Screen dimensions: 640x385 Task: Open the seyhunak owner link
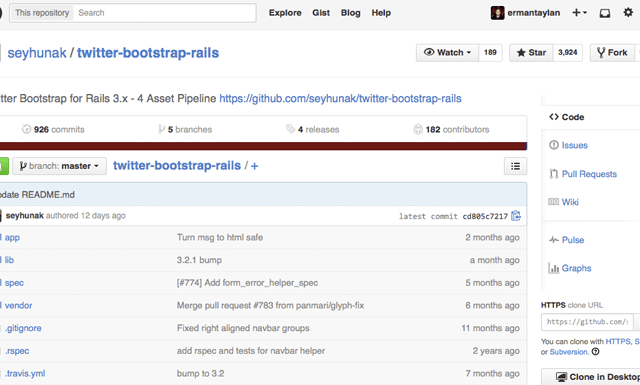tap(37, 53)
